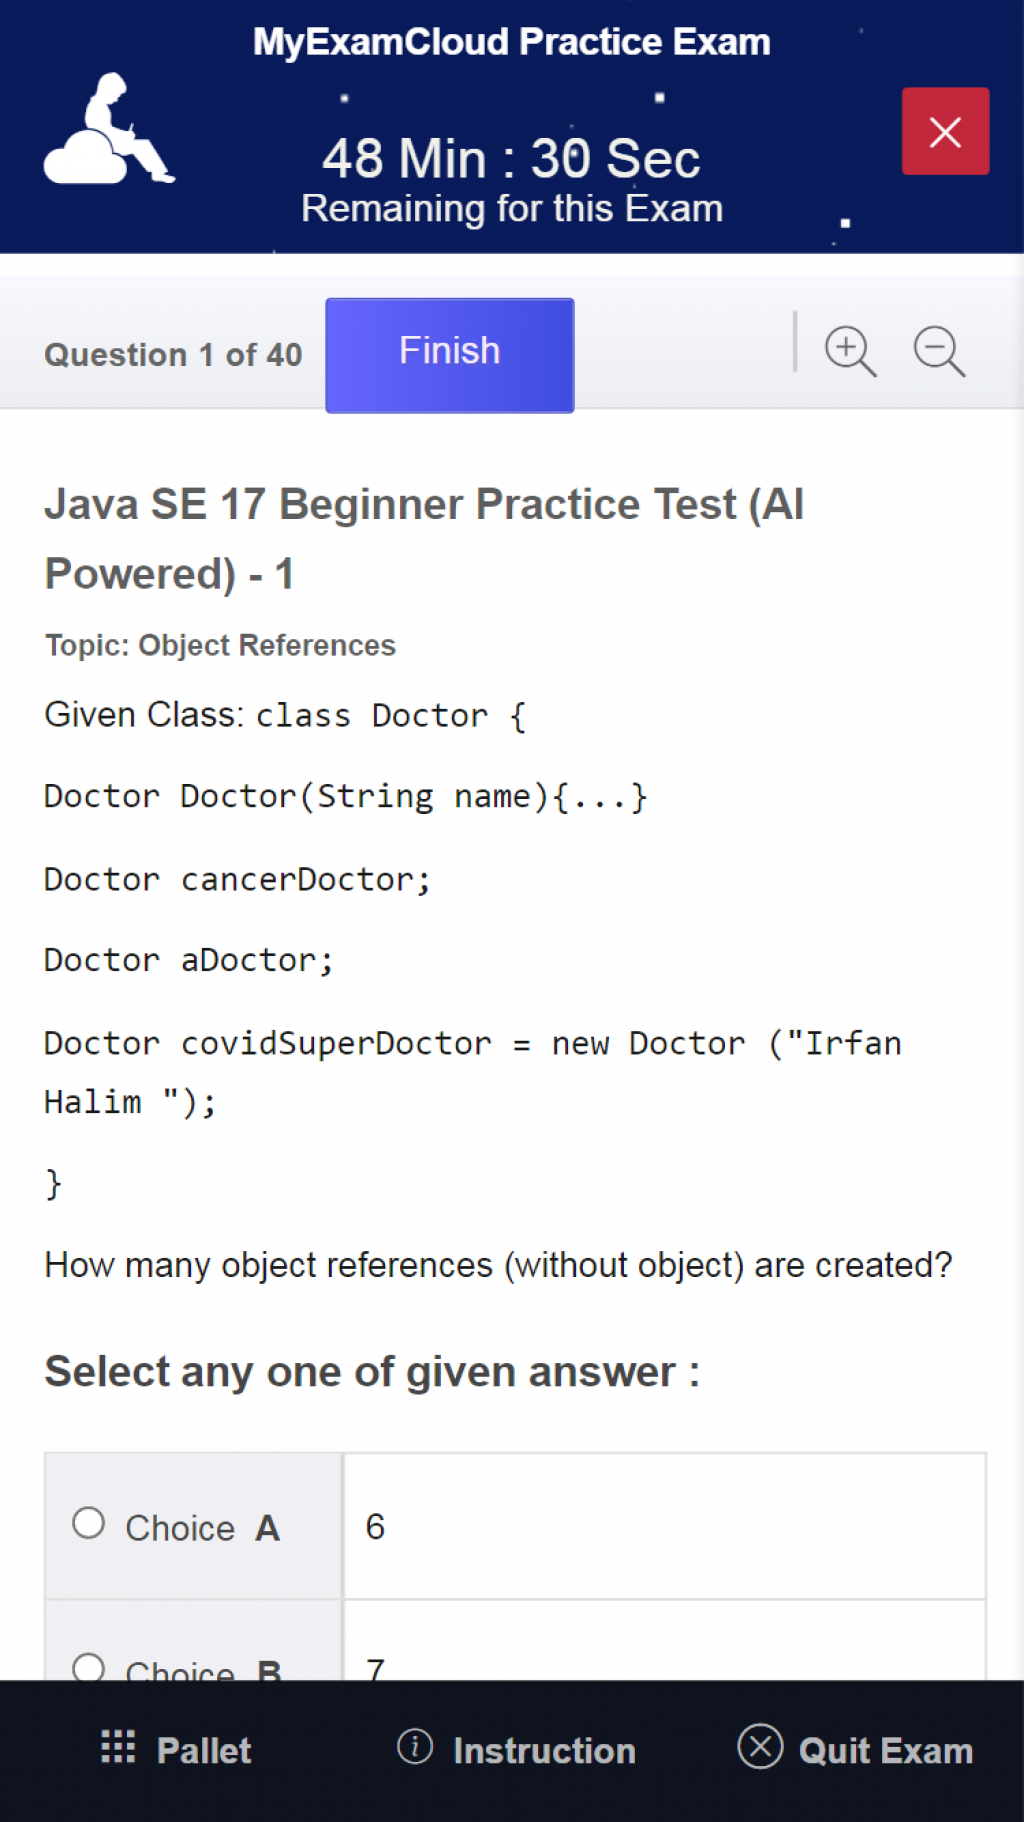This screenshot has height=1822, width=1024.
Task: Open the Pallet tab label
Action: click(x=204, y=1750)
